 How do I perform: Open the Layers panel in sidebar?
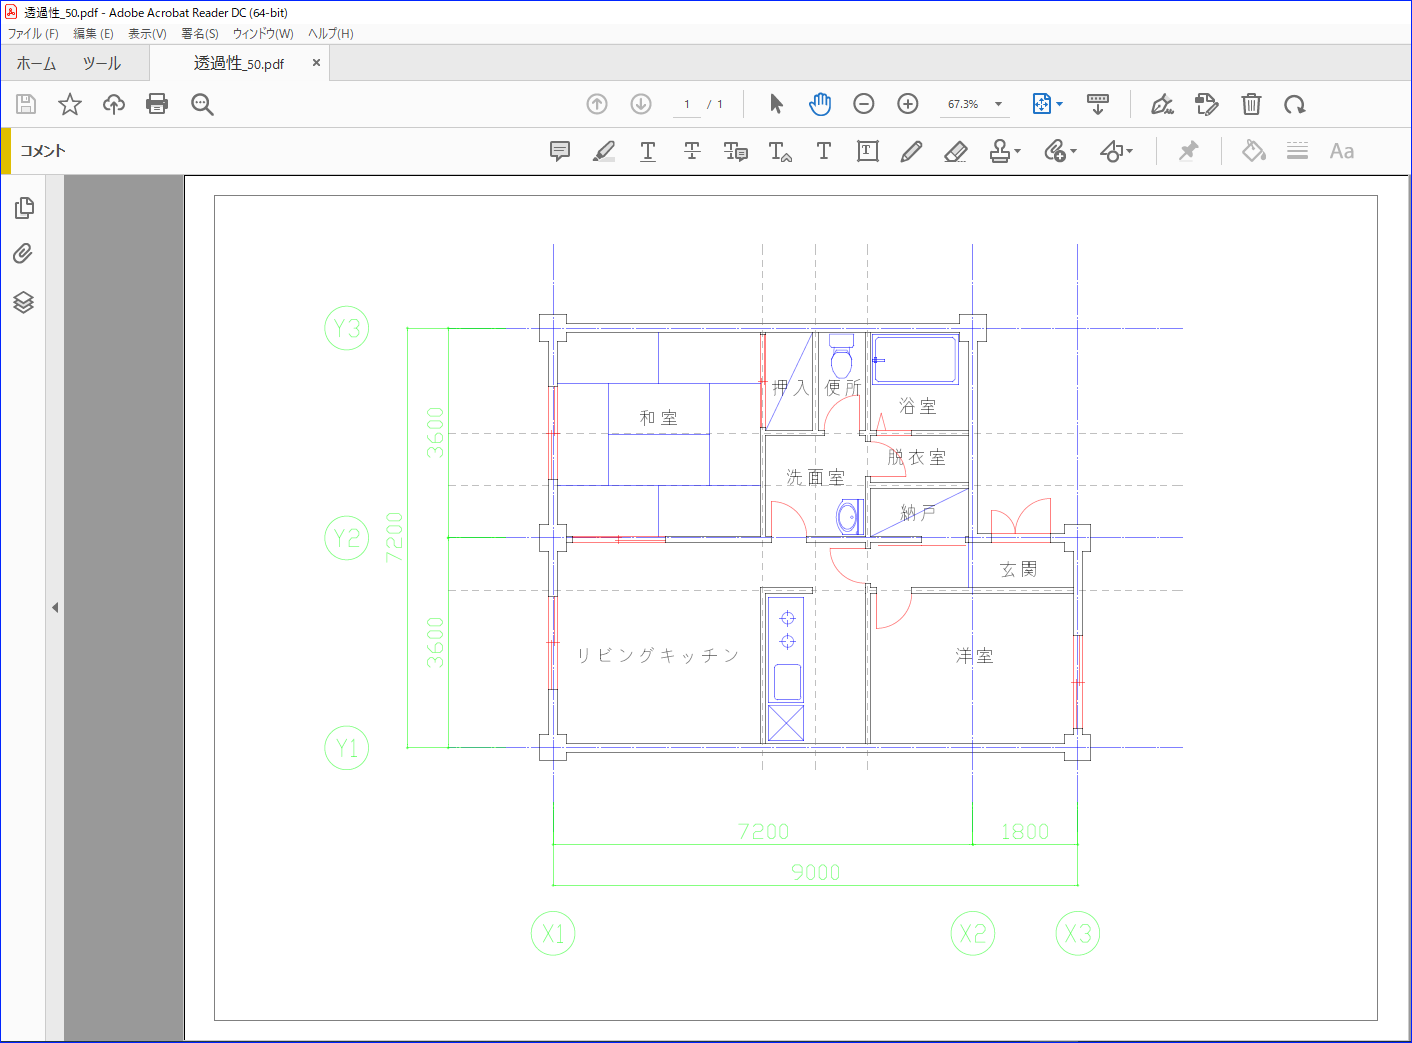click(x=24, y=302)
